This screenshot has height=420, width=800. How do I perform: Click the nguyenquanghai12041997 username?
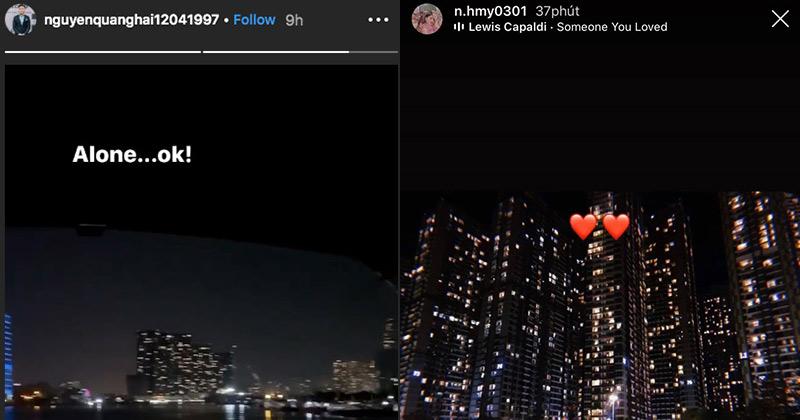click(x=132, y=20)
